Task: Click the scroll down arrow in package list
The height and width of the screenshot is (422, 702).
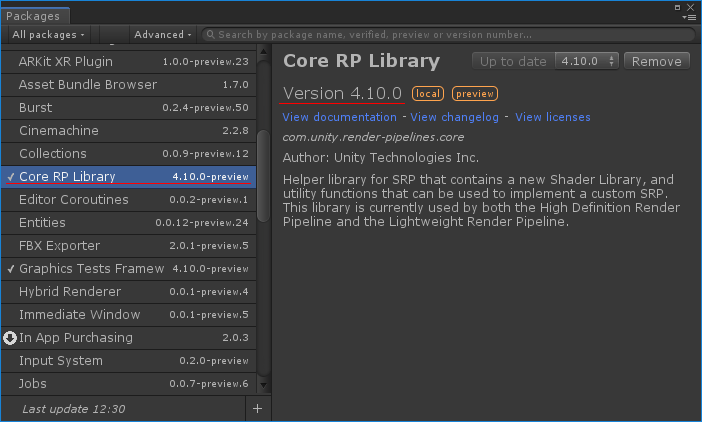Action: [263, 385]
